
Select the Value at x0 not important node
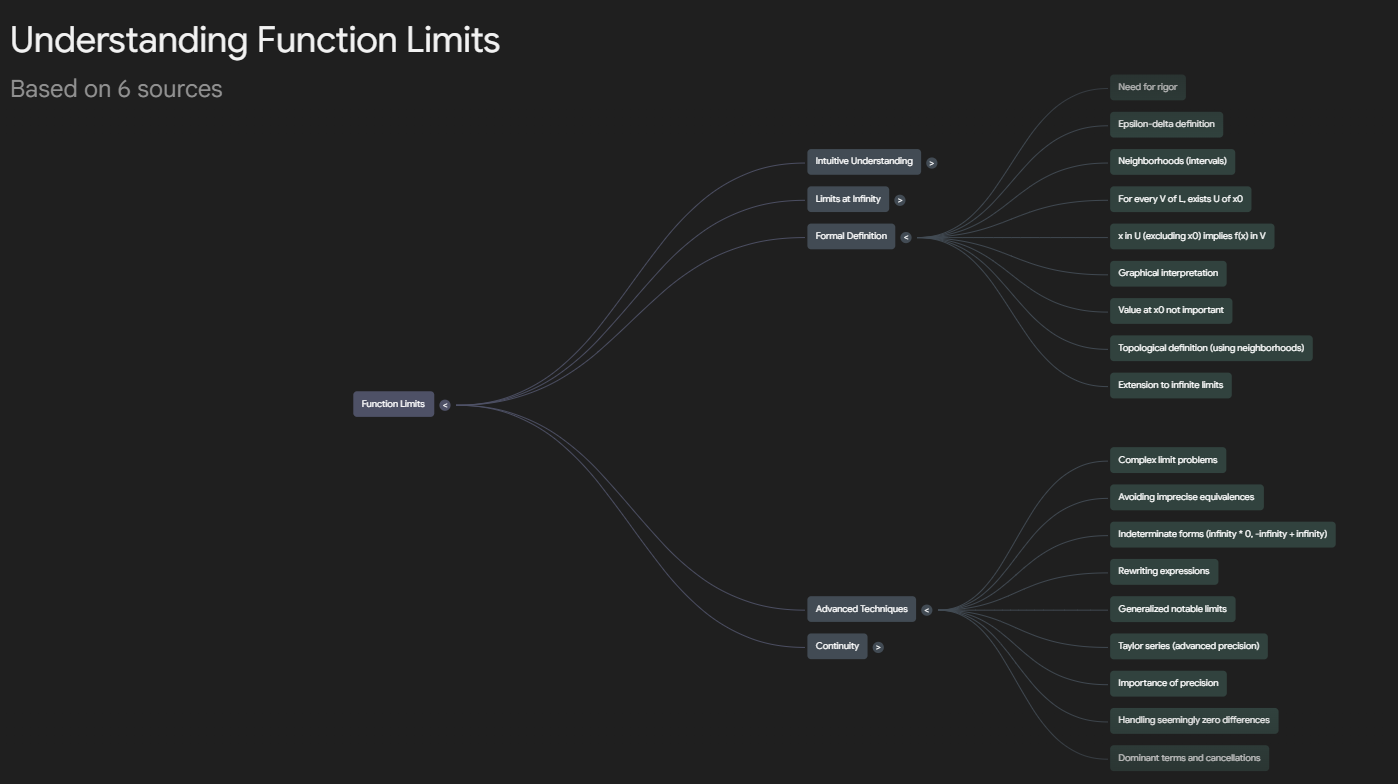[1171, 310]
